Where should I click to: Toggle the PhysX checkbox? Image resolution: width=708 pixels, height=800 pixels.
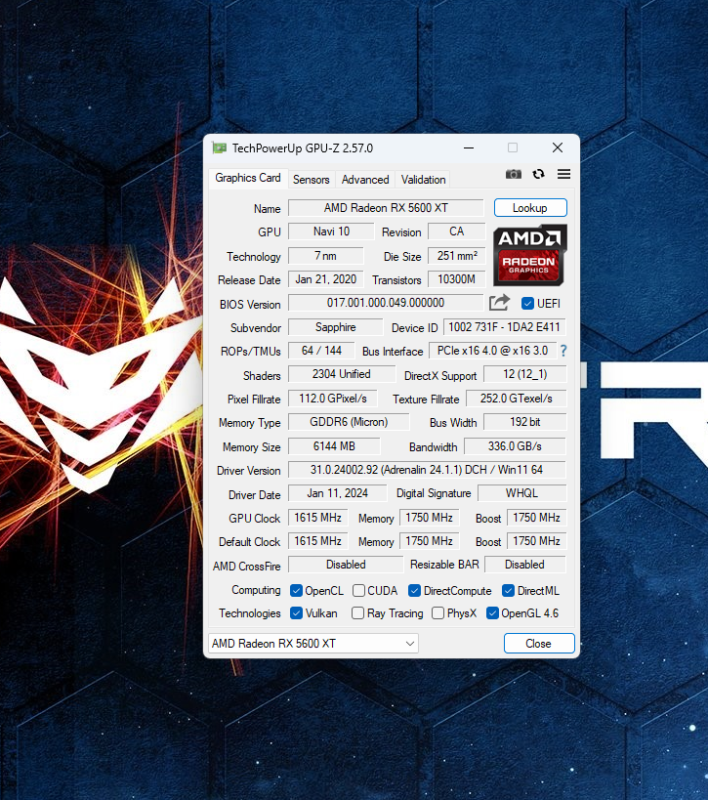coord(438,613)
